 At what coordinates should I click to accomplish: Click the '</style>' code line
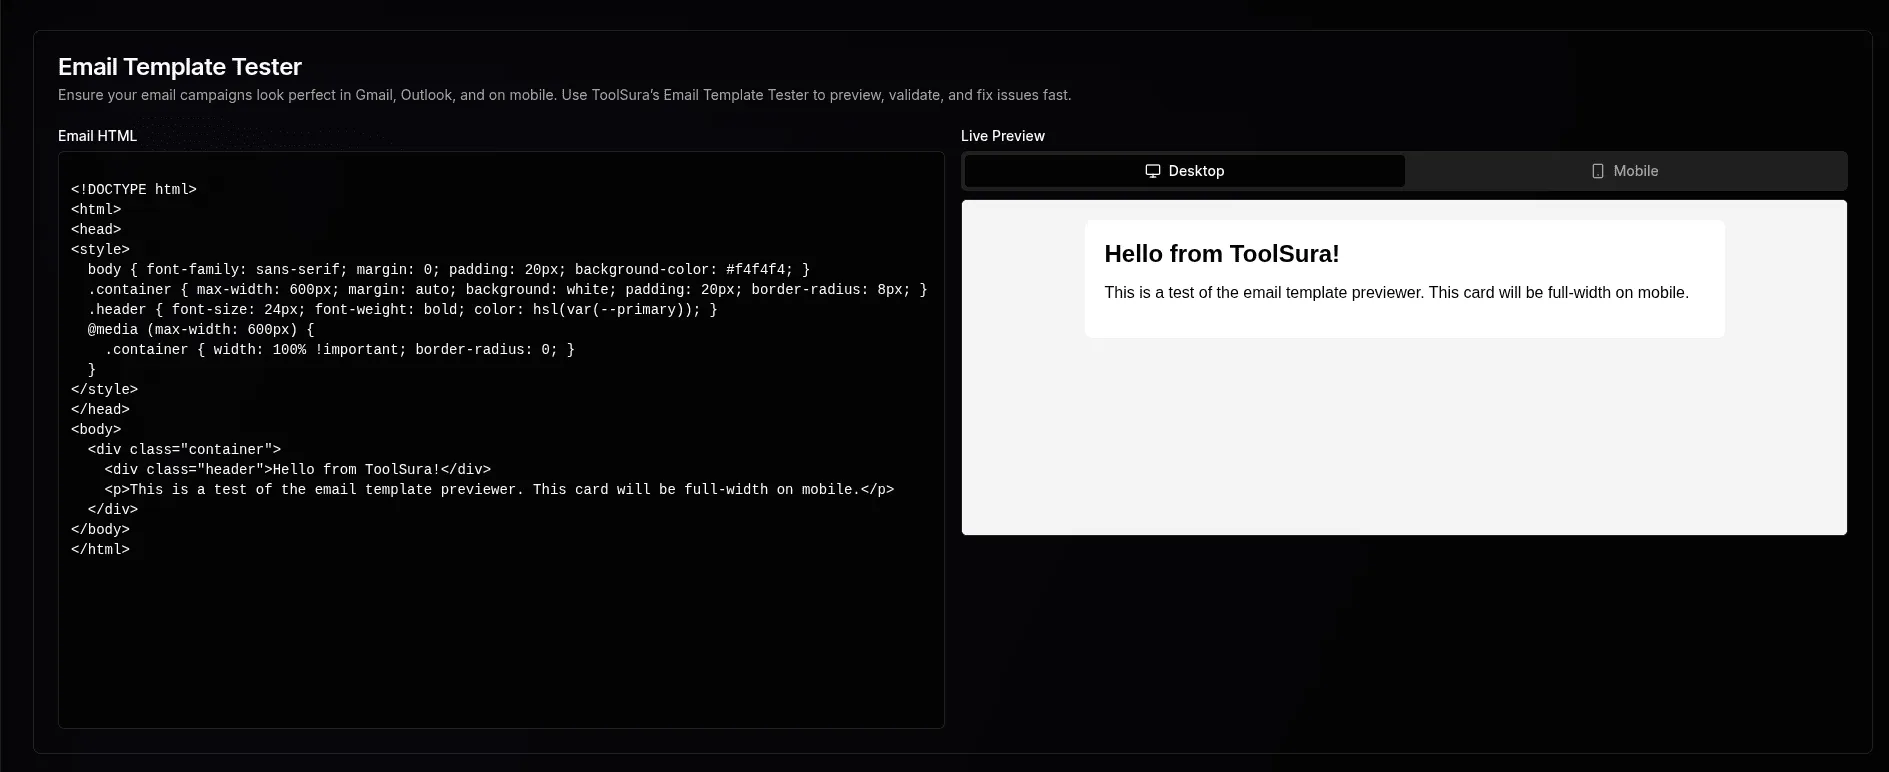pyautogui.click(x=104, y=389)
